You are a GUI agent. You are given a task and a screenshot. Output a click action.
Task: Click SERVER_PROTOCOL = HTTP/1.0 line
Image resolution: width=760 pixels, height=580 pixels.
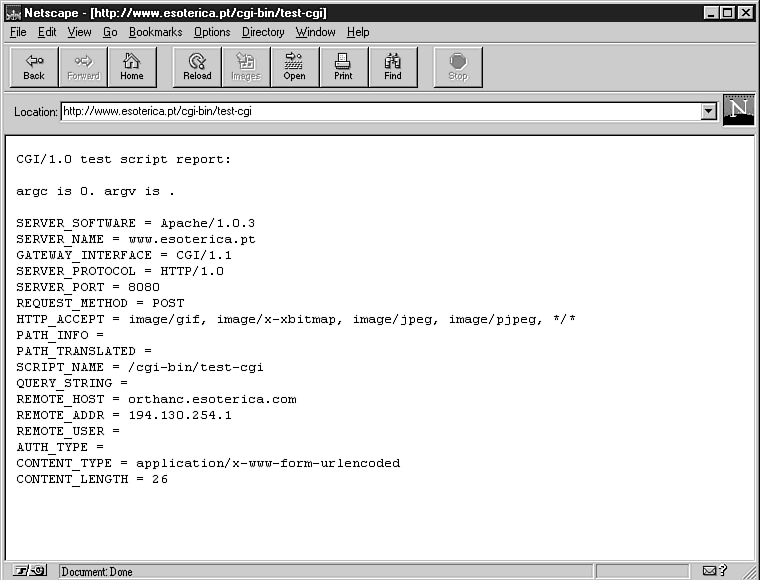(x=120, y=271)
